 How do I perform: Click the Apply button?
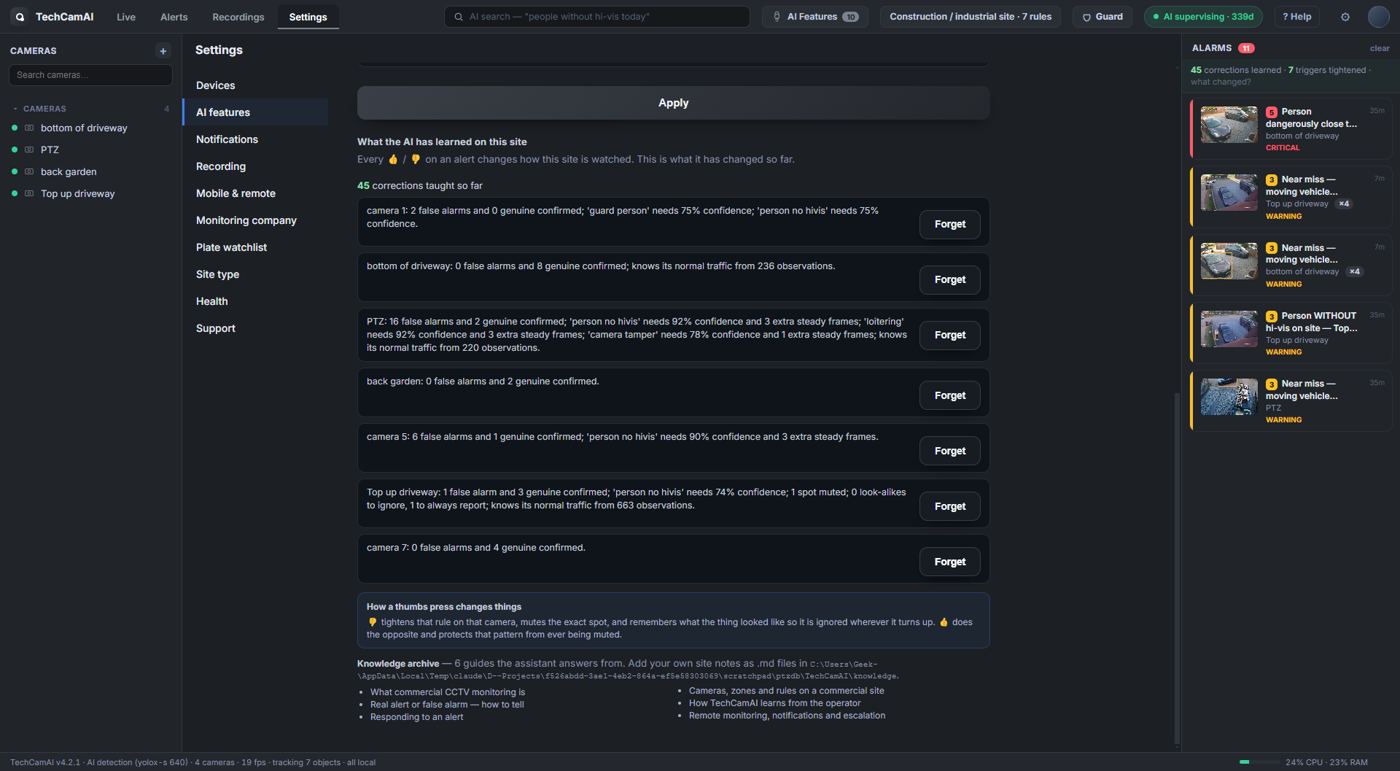coord(673,103)
